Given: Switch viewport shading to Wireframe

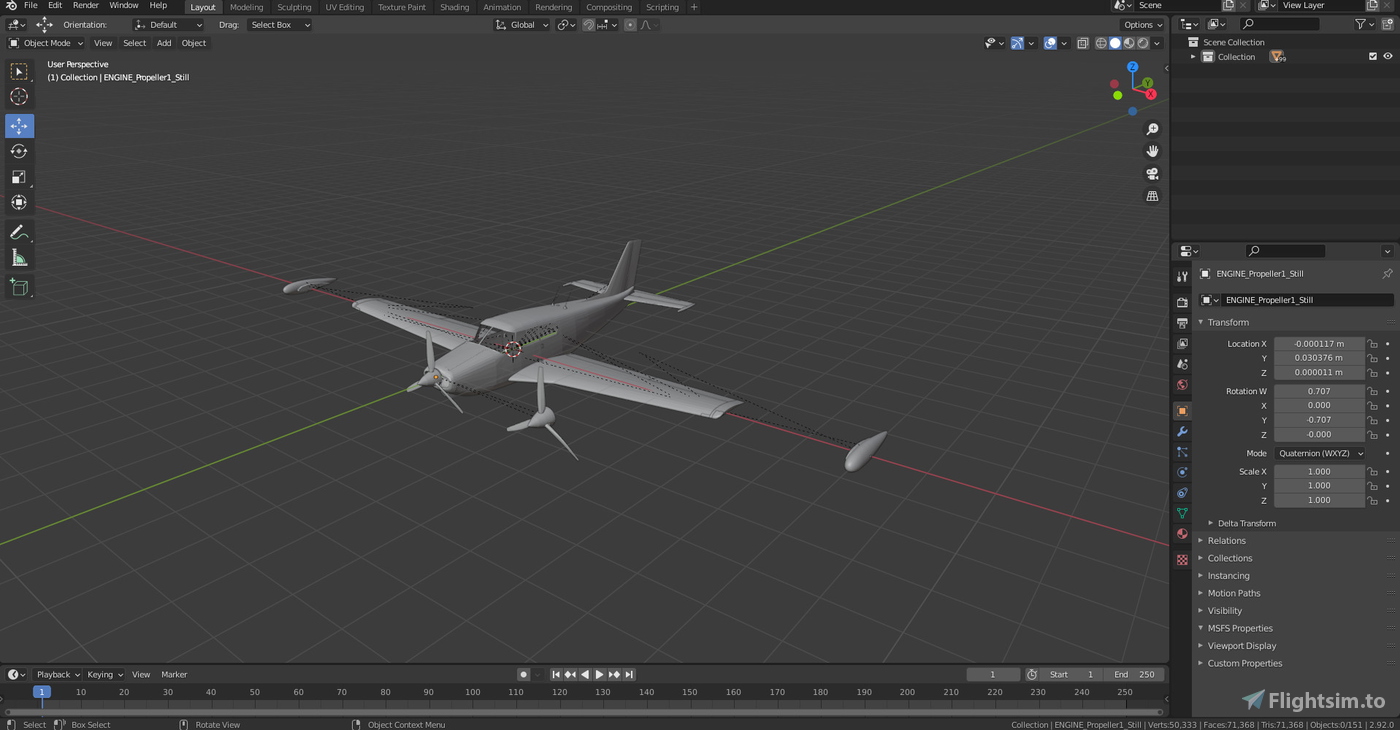Looking at the screenshot, I should (x=1101, y=43).
